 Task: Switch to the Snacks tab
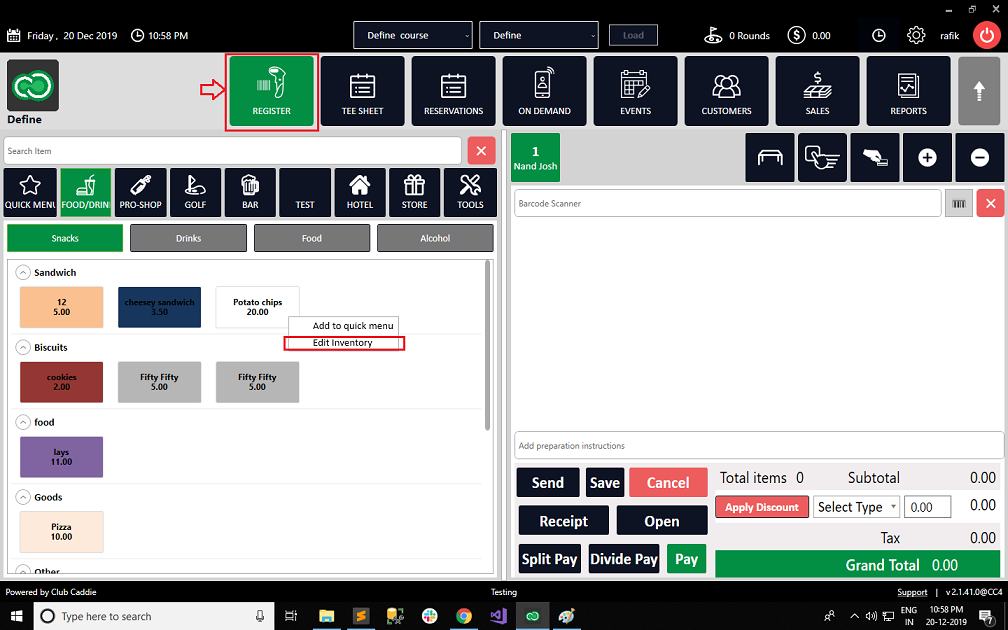click(65, 238)
